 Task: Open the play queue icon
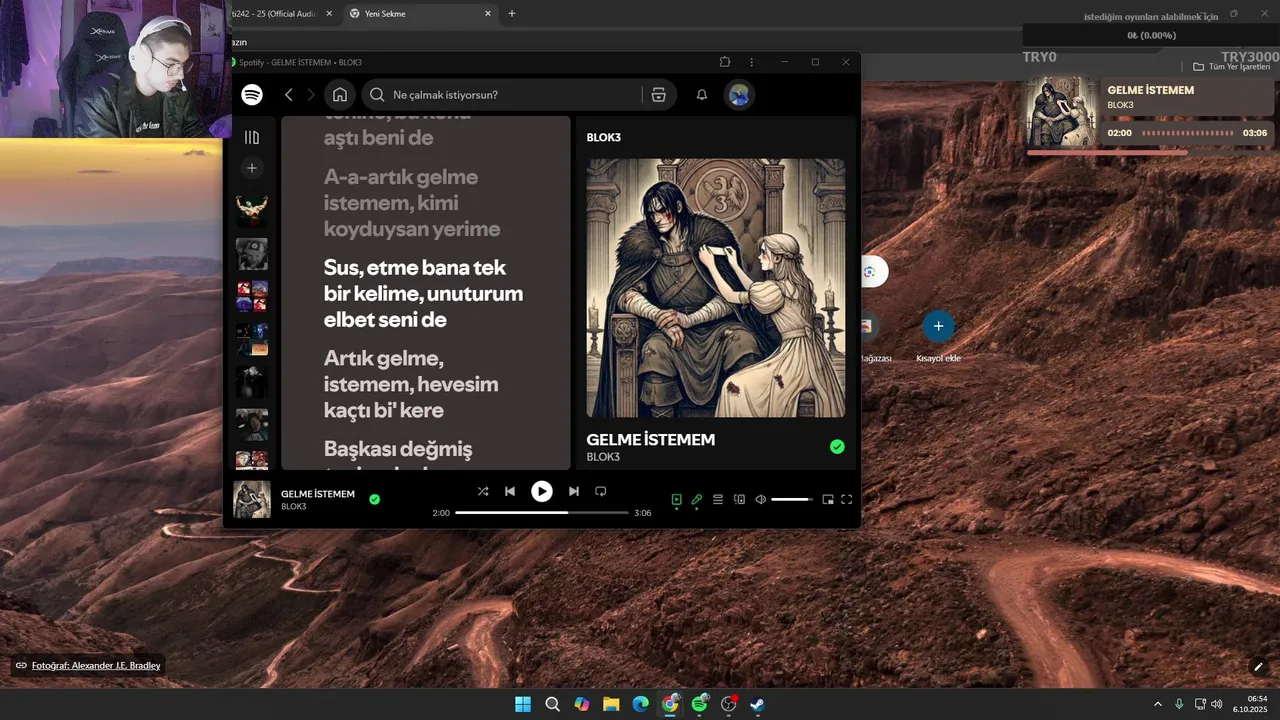(x=718, y=499)
